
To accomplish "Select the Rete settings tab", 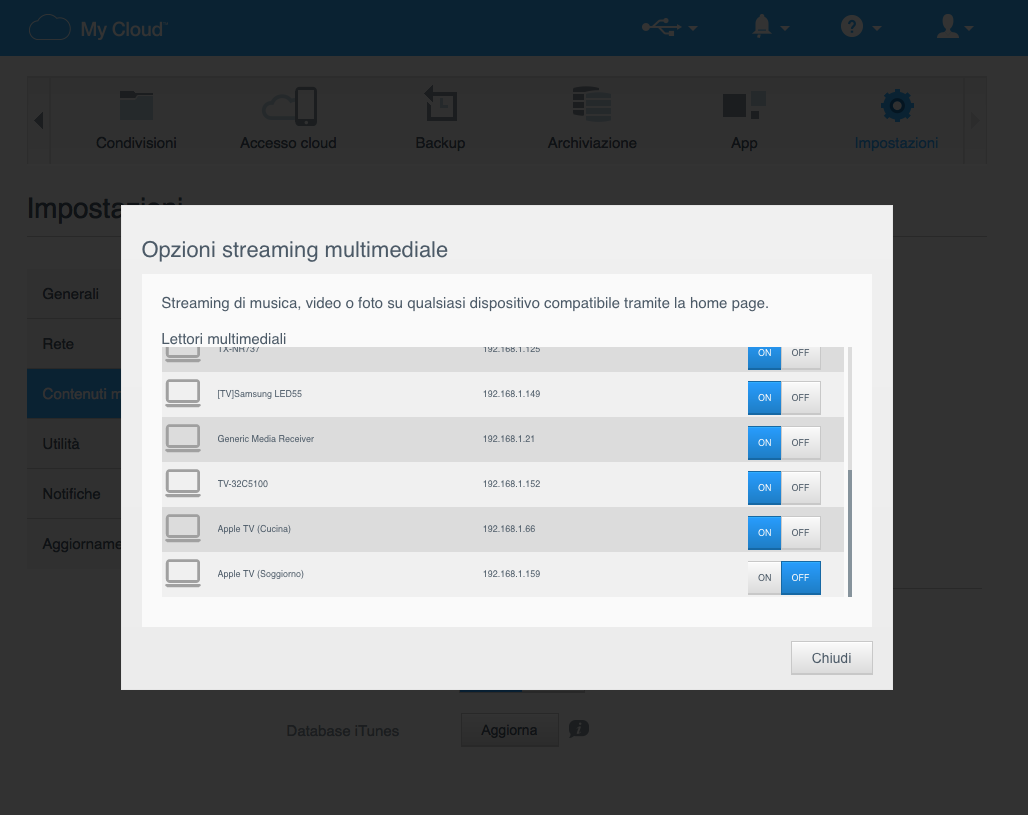I will 74,344.
